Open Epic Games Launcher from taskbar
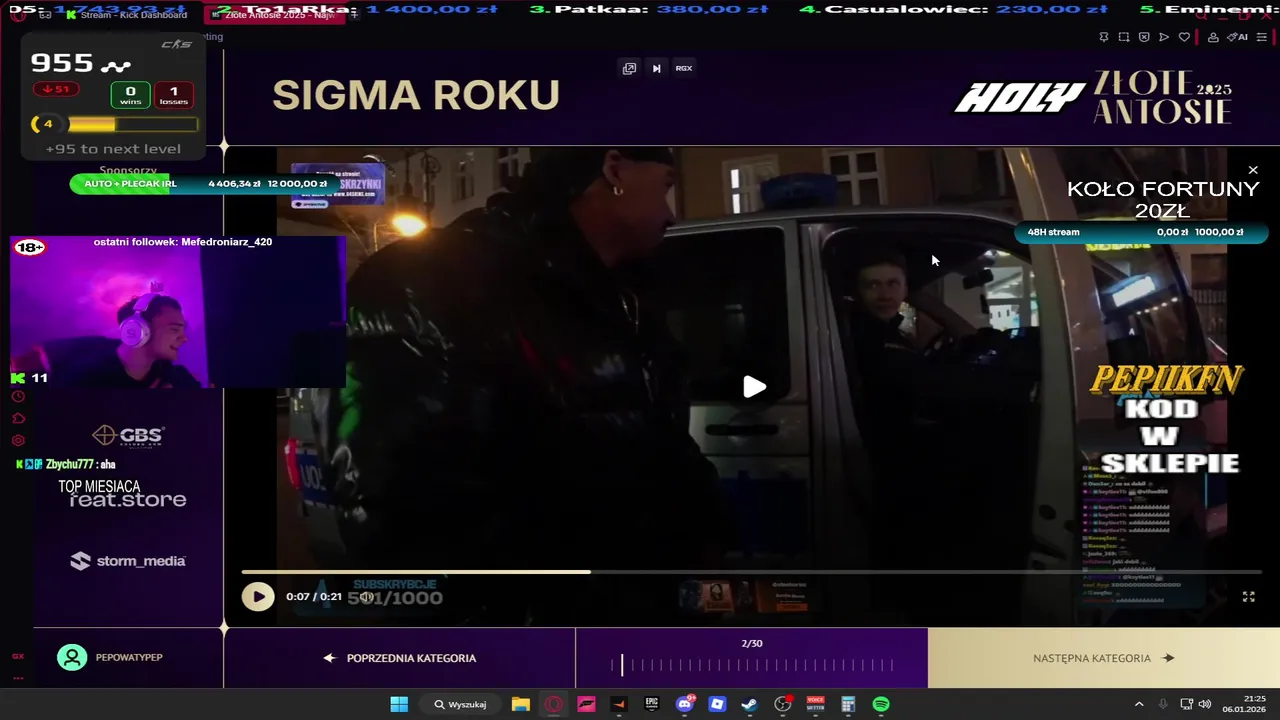Viewport: 1280px width, 720px height. (x=652, y=704)
